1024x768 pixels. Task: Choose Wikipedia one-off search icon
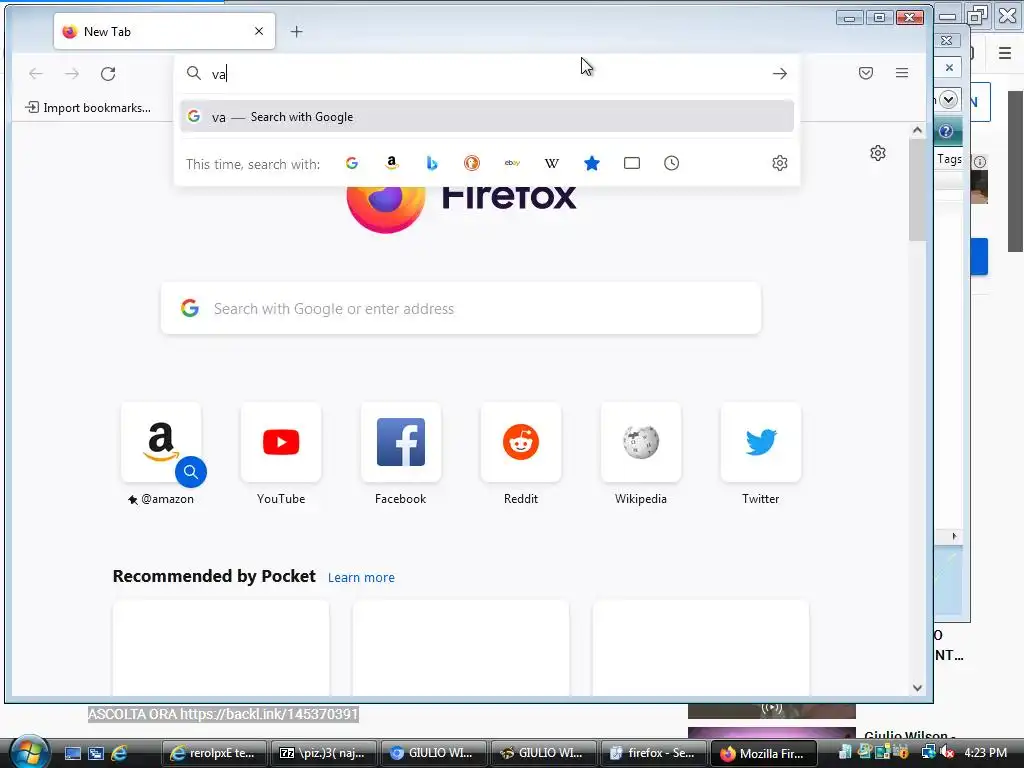[x=552, y=163]
